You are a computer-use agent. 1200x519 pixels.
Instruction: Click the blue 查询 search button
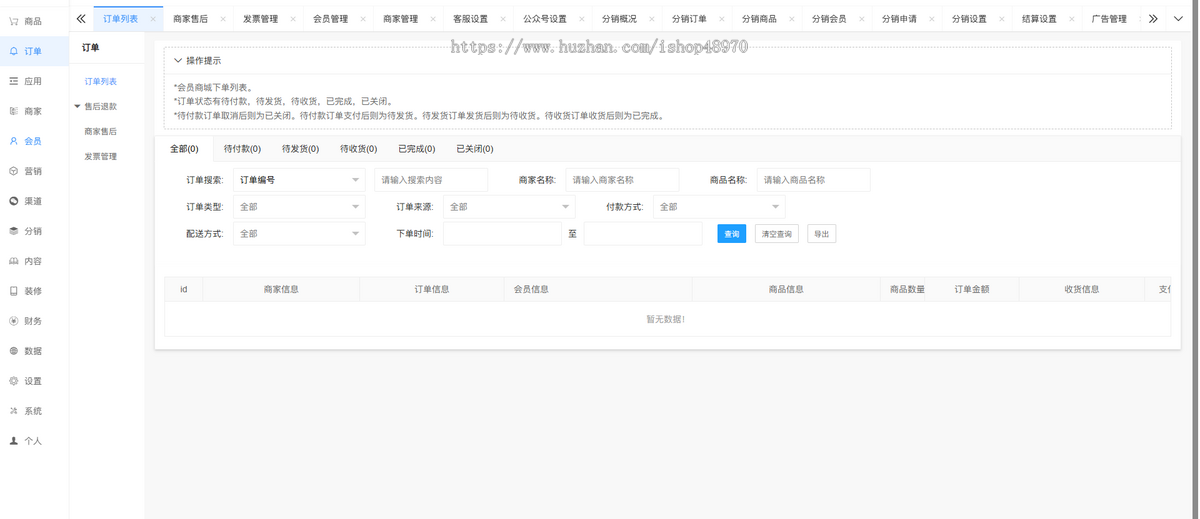pos(732,234)
